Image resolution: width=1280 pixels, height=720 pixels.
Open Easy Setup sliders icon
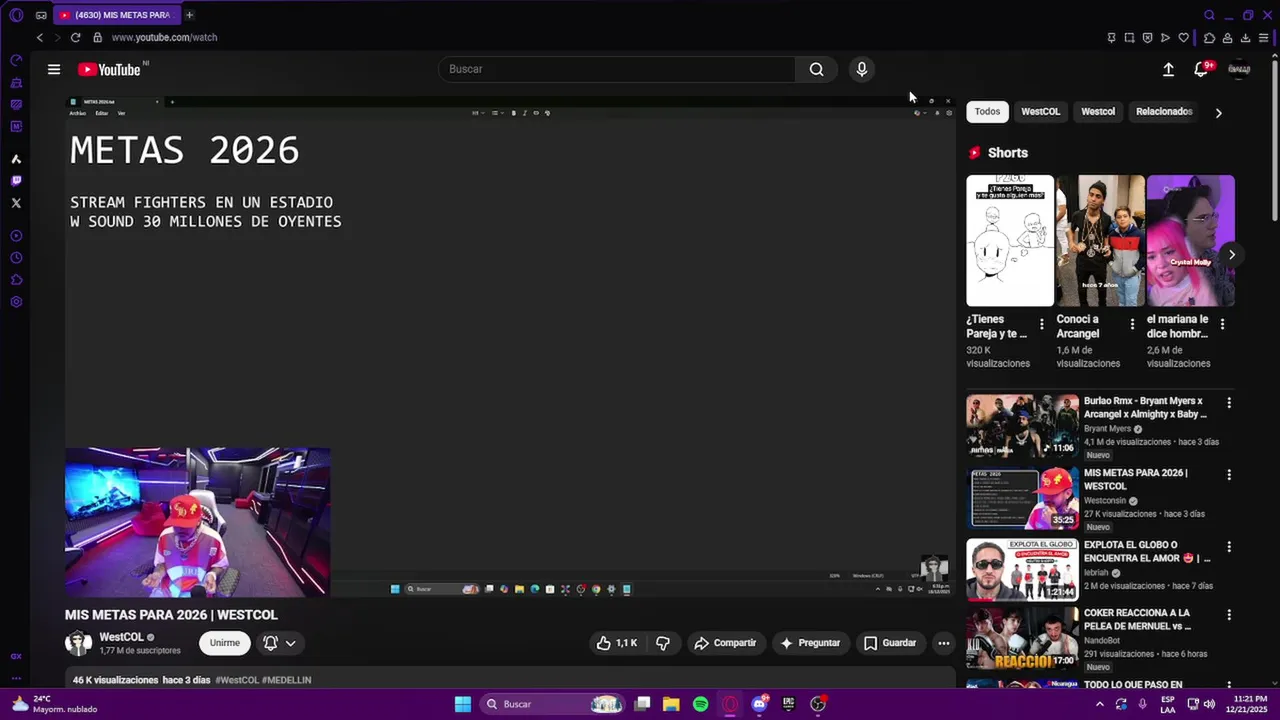[x=1264, y=38]
